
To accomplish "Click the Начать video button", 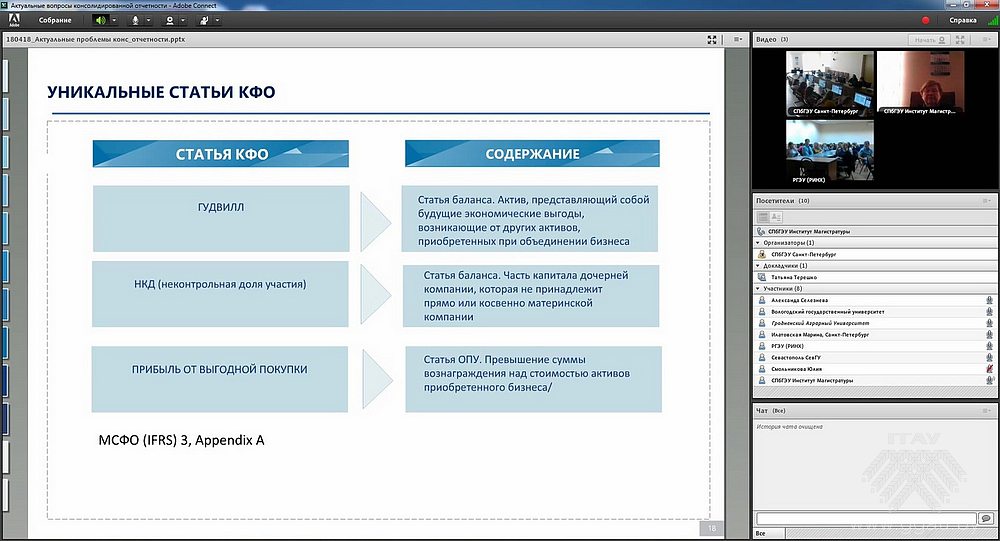I will pos(929,40).
